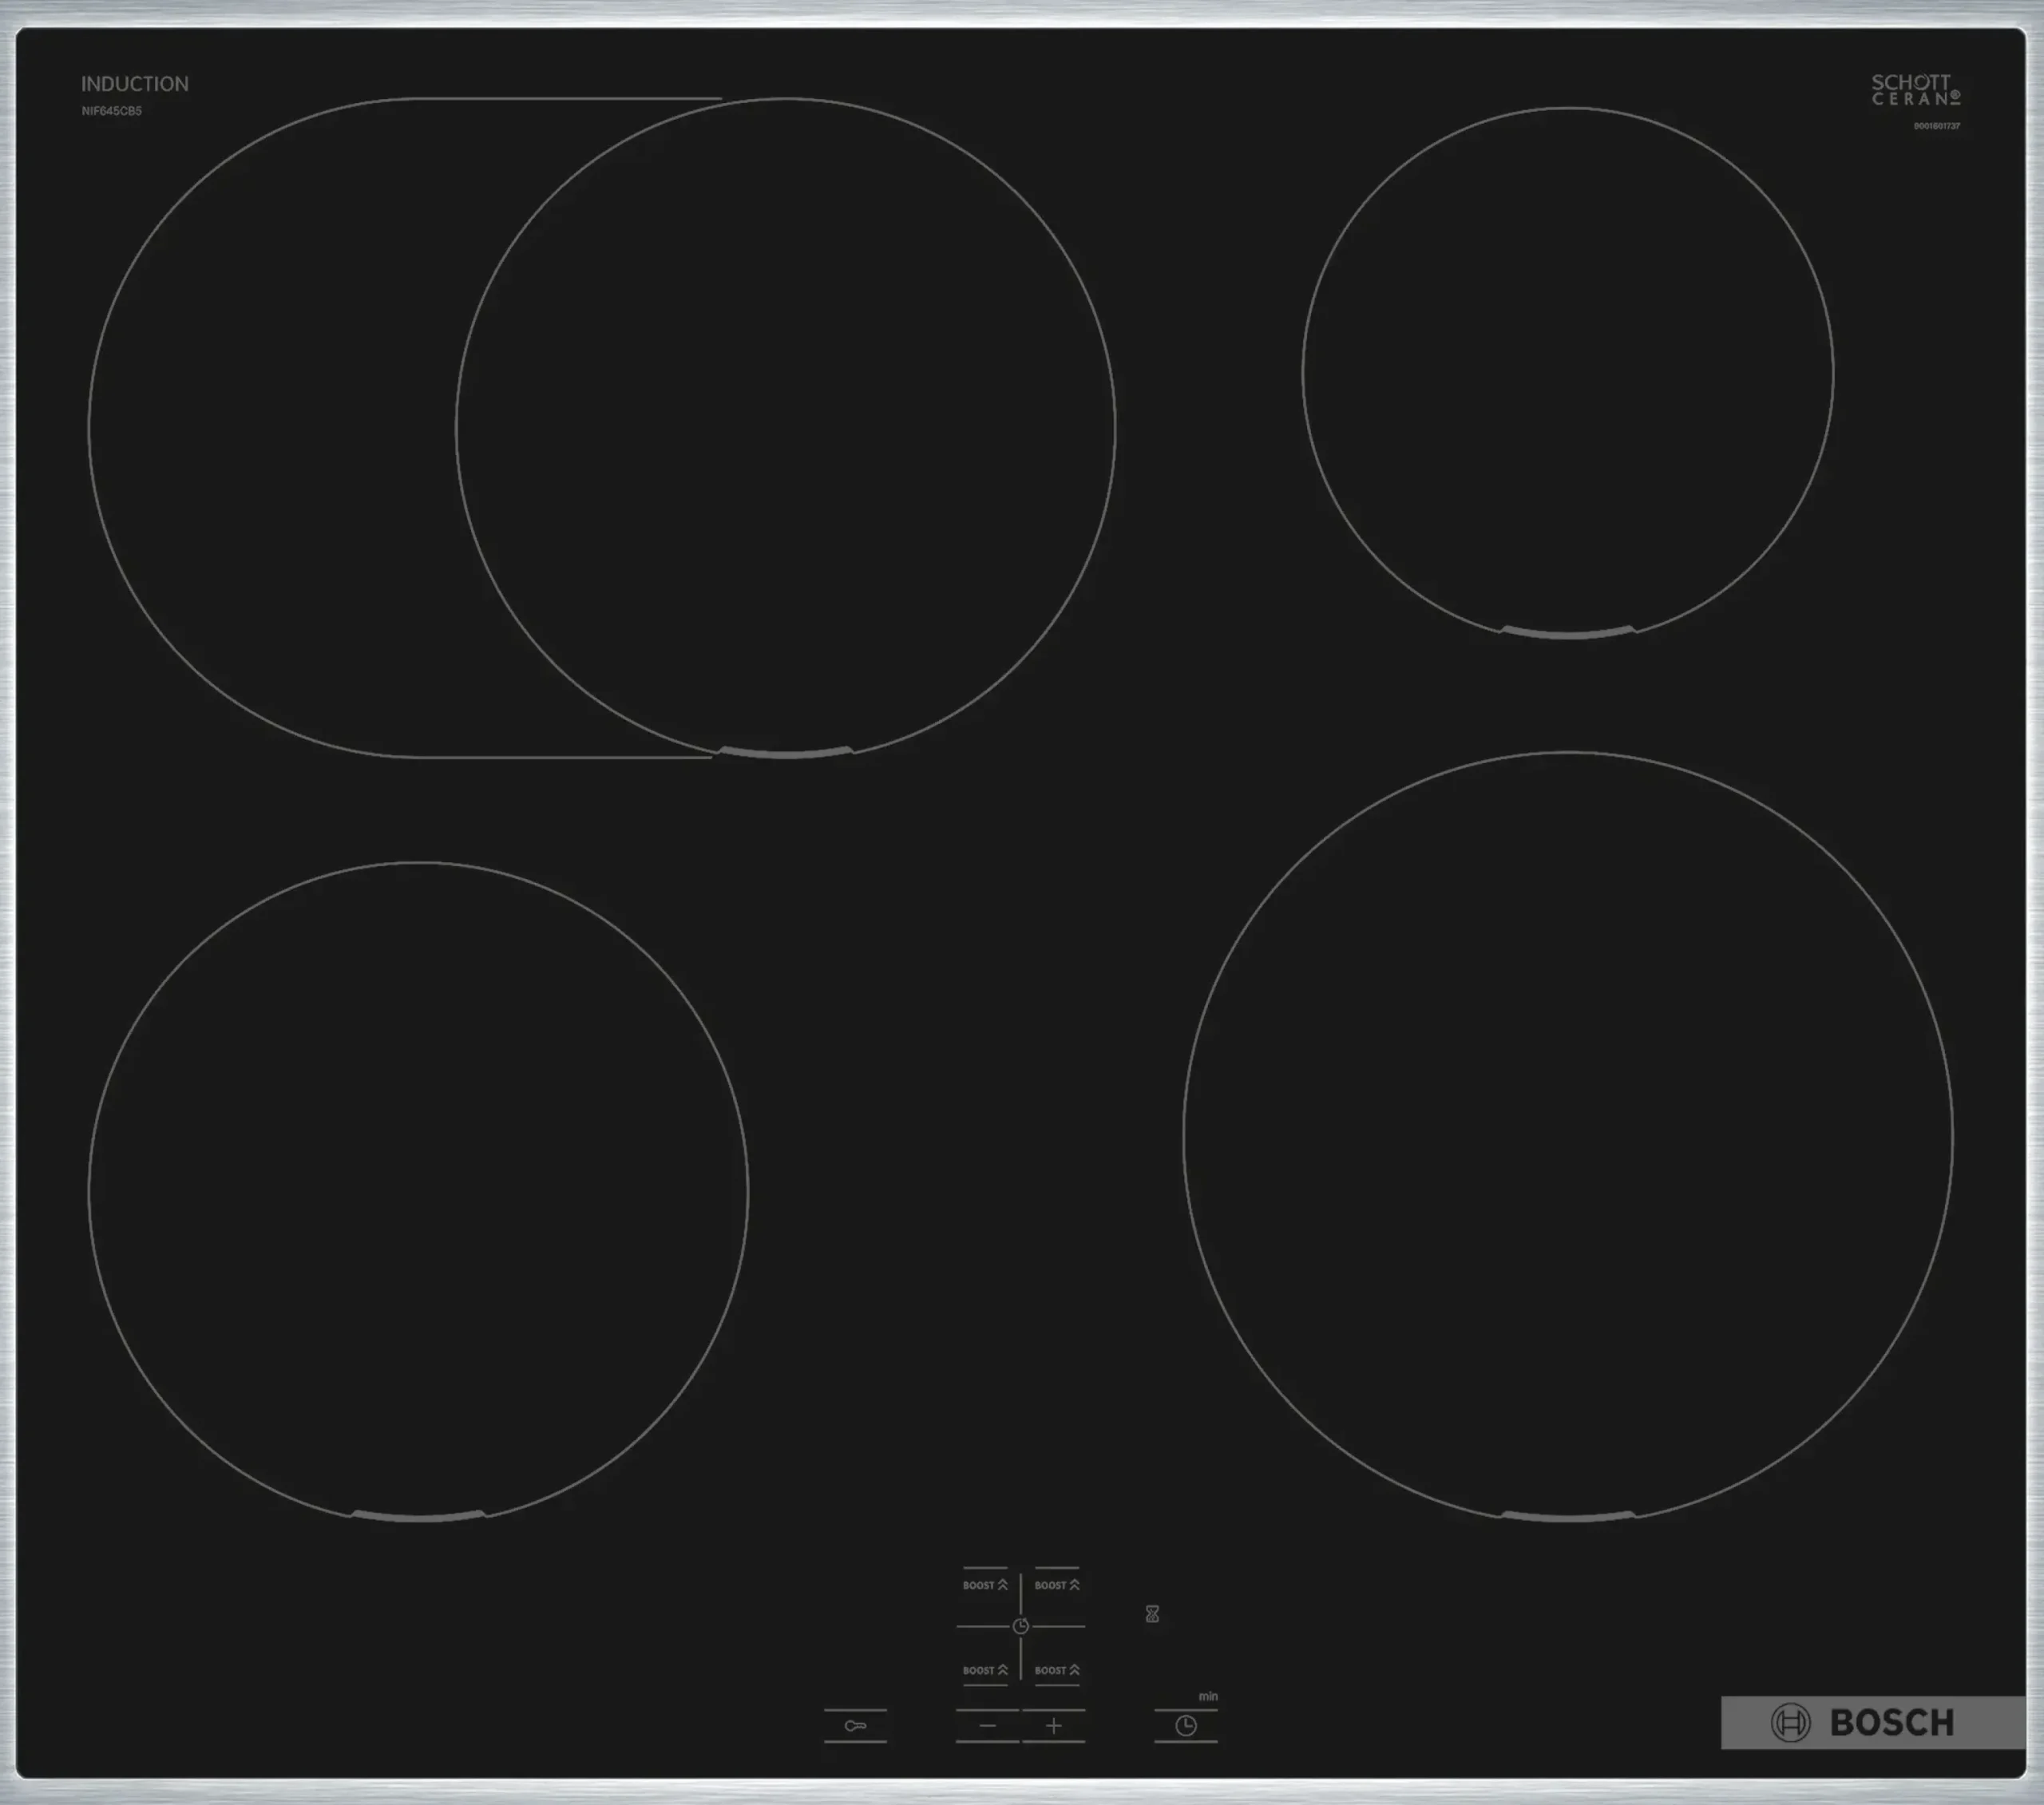Tap the small clock icon between BOOST controls
Screen dimensions: 2044x1805
coord(1020,1626)
